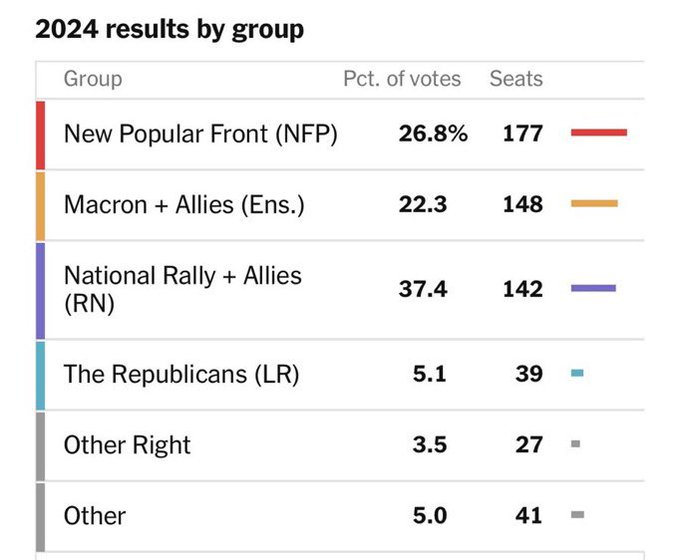
Task: Click the orange Macron + Allies color swatch
Action: (40, 205)
